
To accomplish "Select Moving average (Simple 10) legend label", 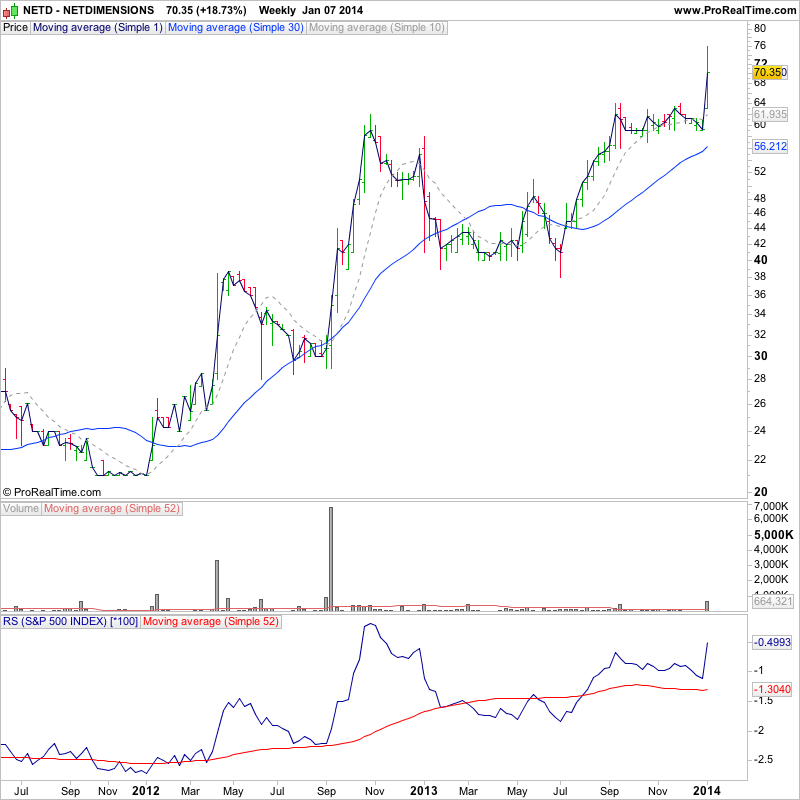I will point(377,28).
